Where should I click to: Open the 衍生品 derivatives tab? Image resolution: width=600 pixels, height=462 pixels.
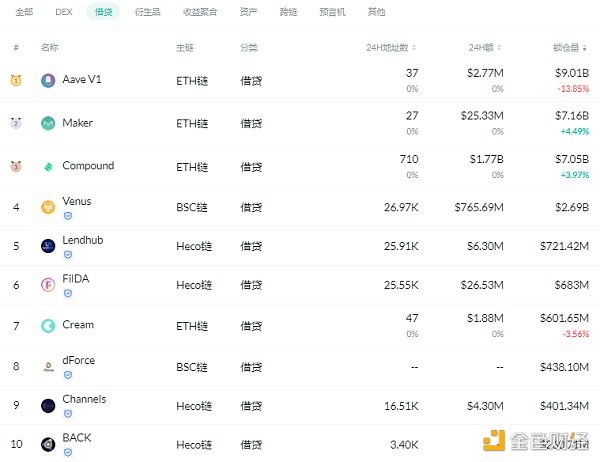pyautogui.click(x=147, y=12)
